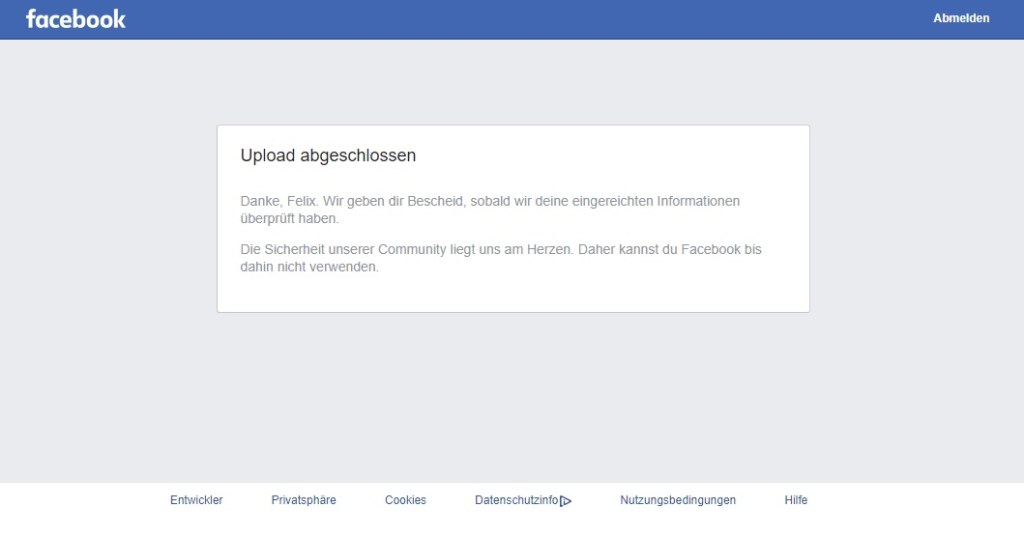Click the 'Upload abgeschlossen' heading
This screenshot has width=1024, height=536.
[328, 156]
